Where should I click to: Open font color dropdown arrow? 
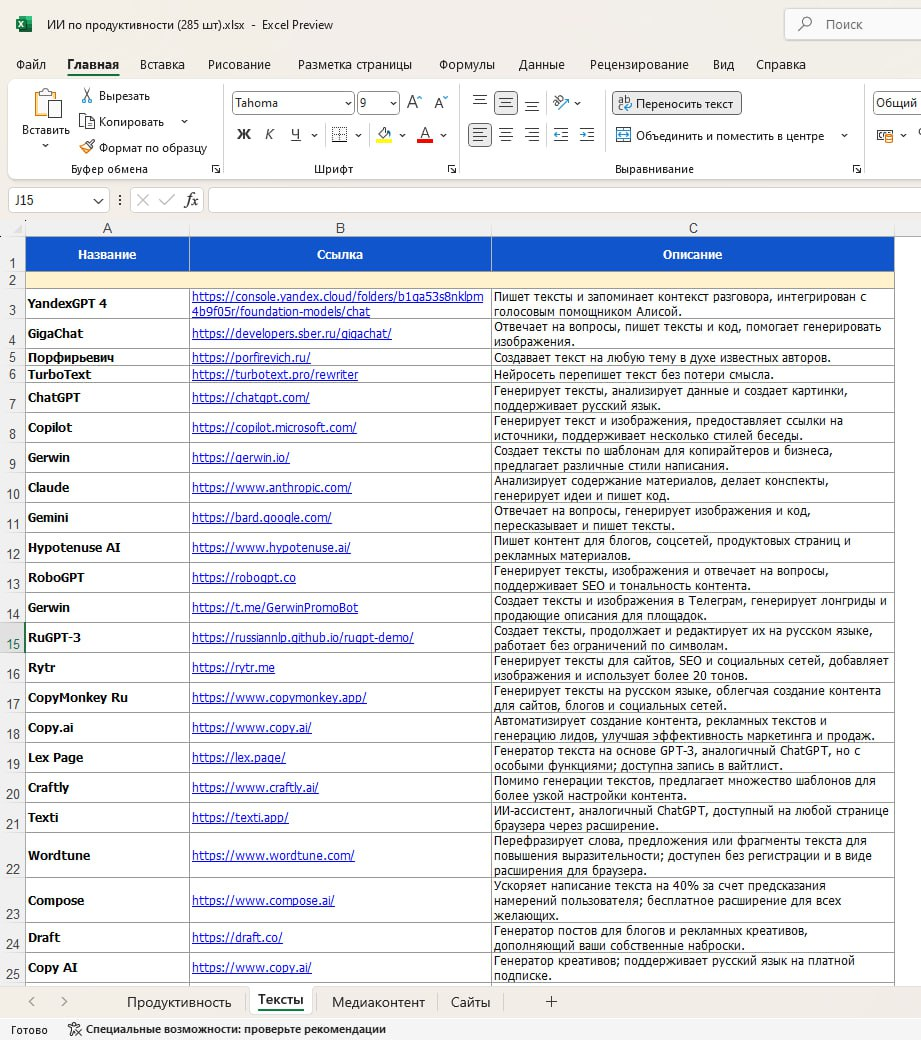coord(444,135)
